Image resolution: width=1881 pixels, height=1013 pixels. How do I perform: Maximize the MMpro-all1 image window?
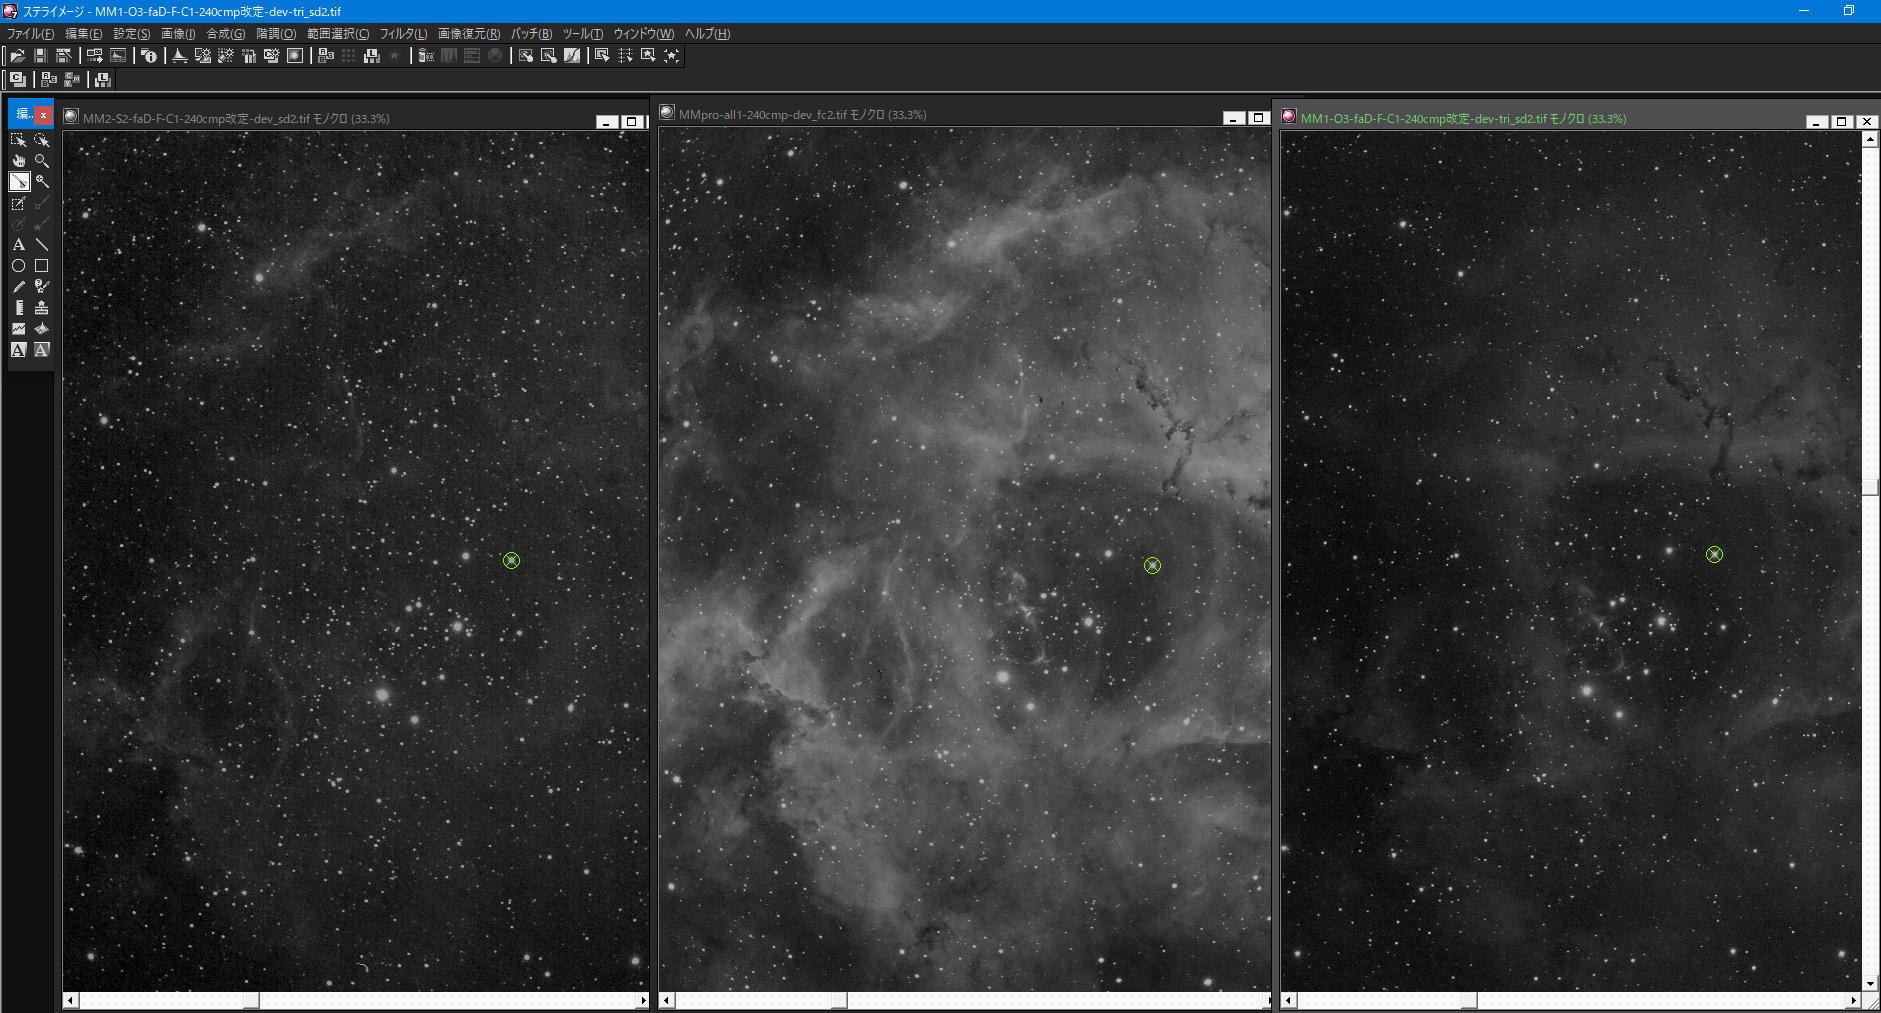coord(1258,118)
